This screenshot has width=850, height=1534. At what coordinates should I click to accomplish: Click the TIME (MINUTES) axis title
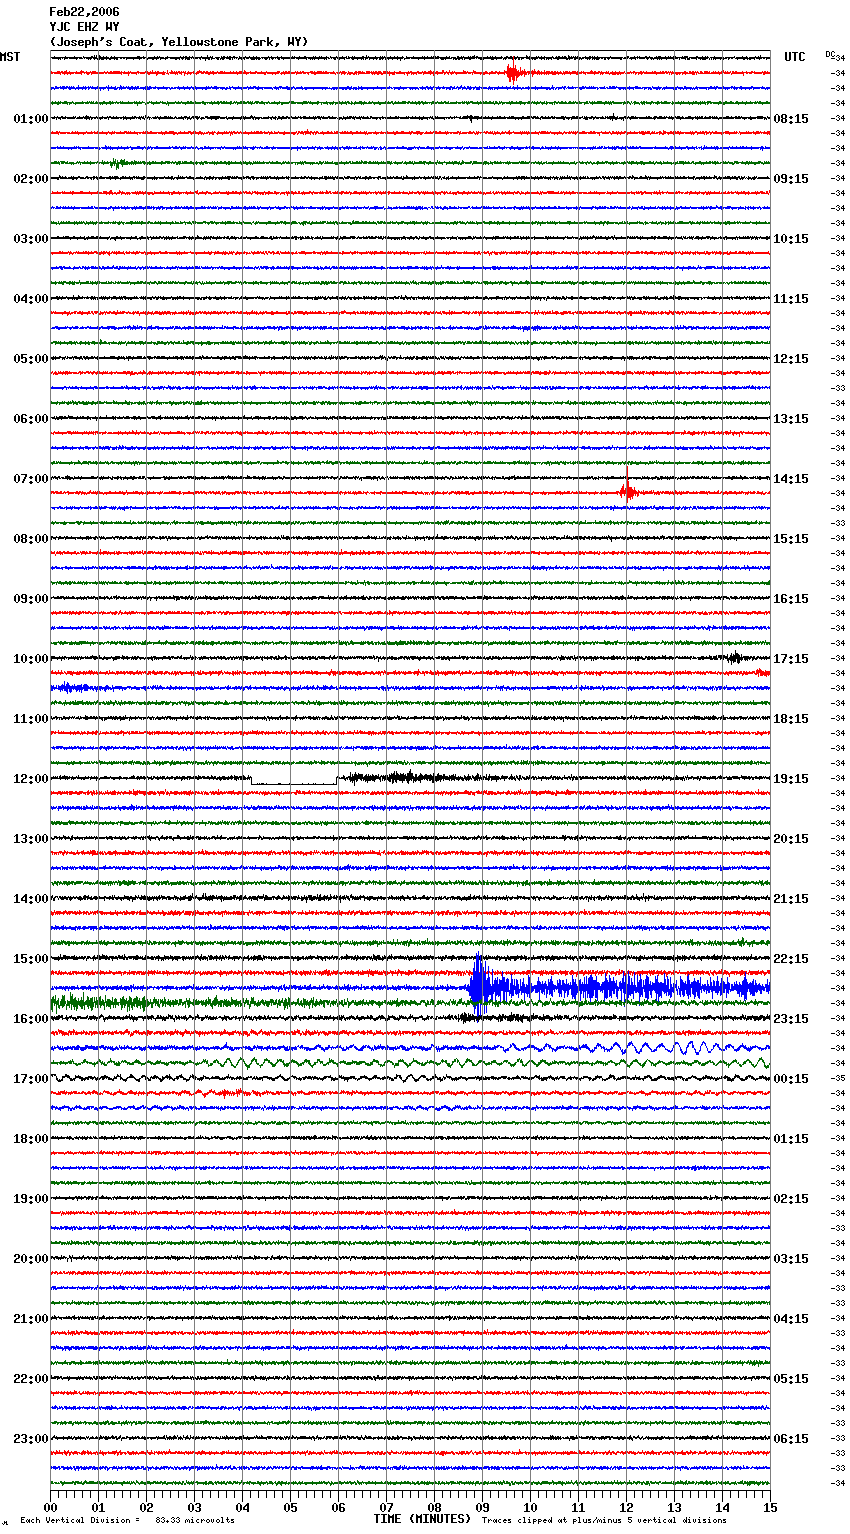(422, 1519)
